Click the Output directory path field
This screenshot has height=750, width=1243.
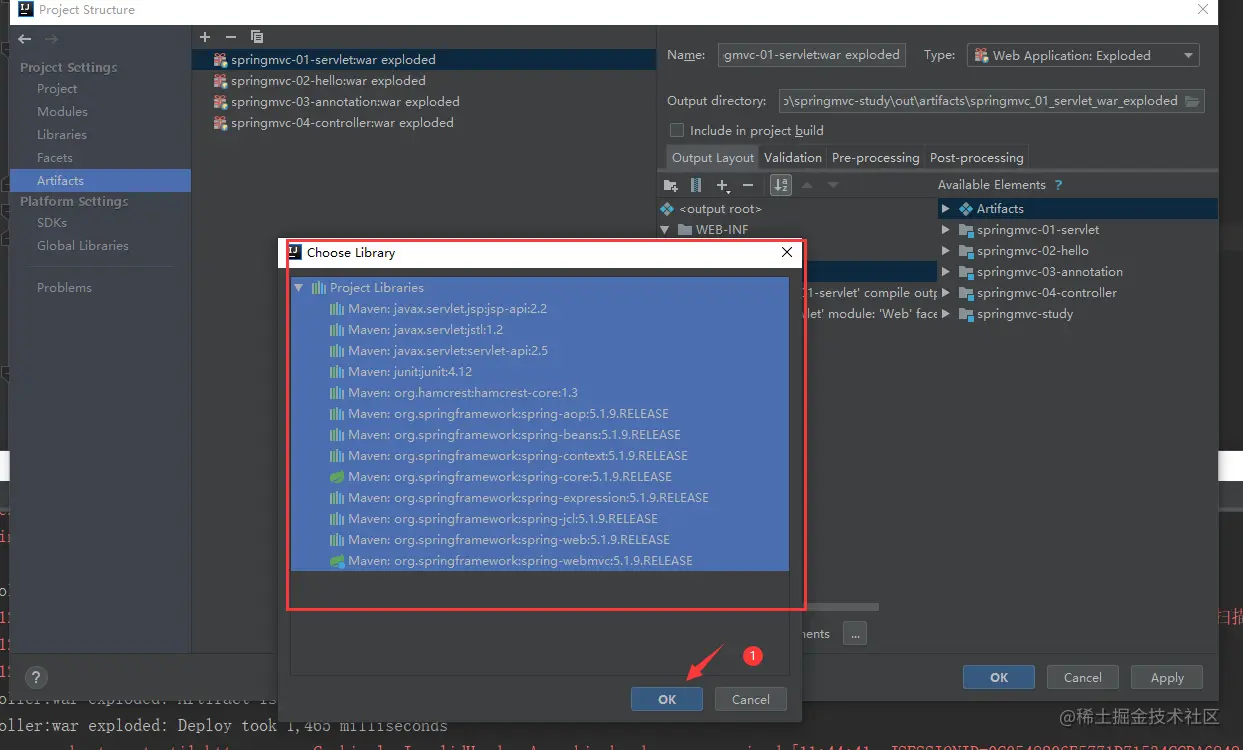tap(980, 101)
